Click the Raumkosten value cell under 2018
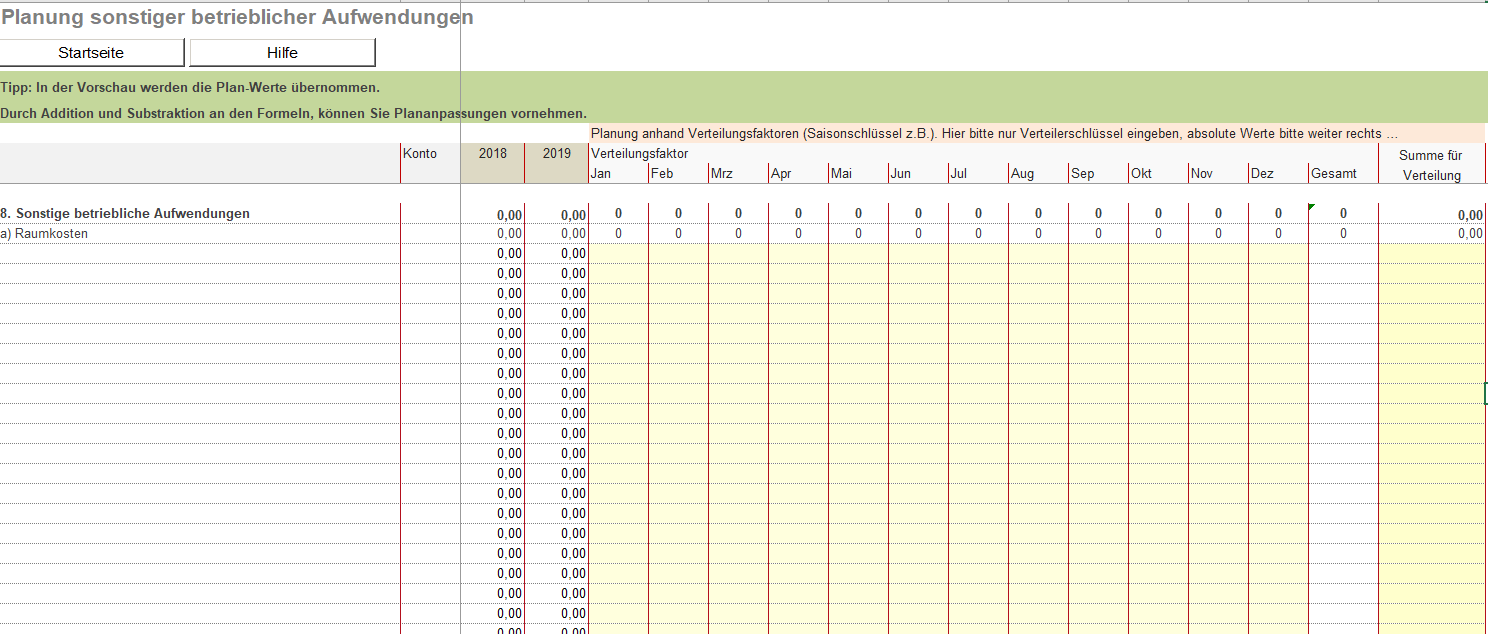1488x634 pixels. [492, 234]
